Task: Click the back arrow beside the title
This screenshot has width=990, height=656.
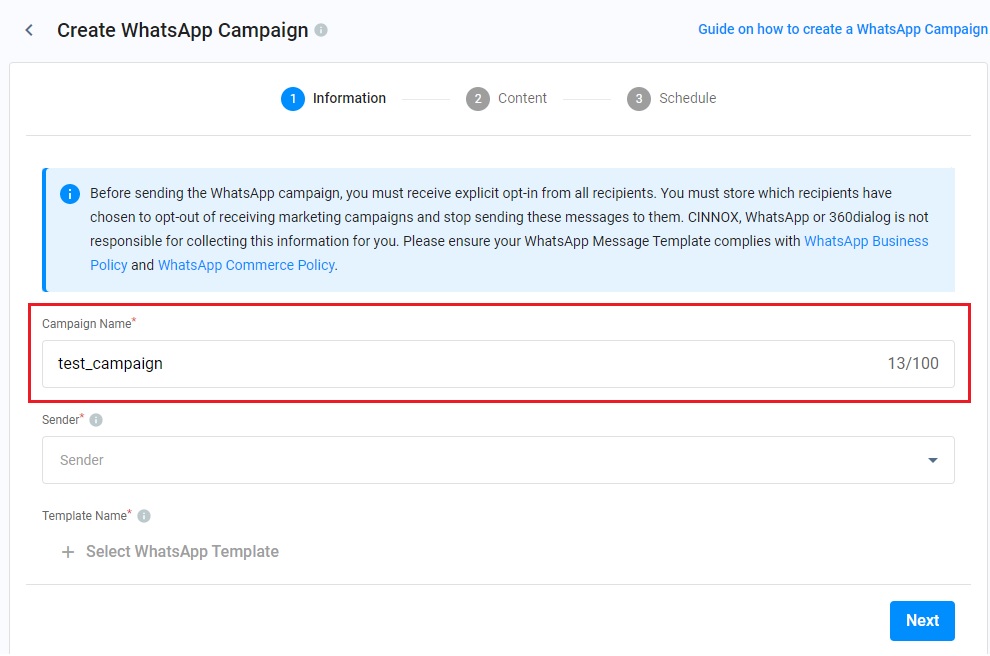Action: click(x=28, y=30)
